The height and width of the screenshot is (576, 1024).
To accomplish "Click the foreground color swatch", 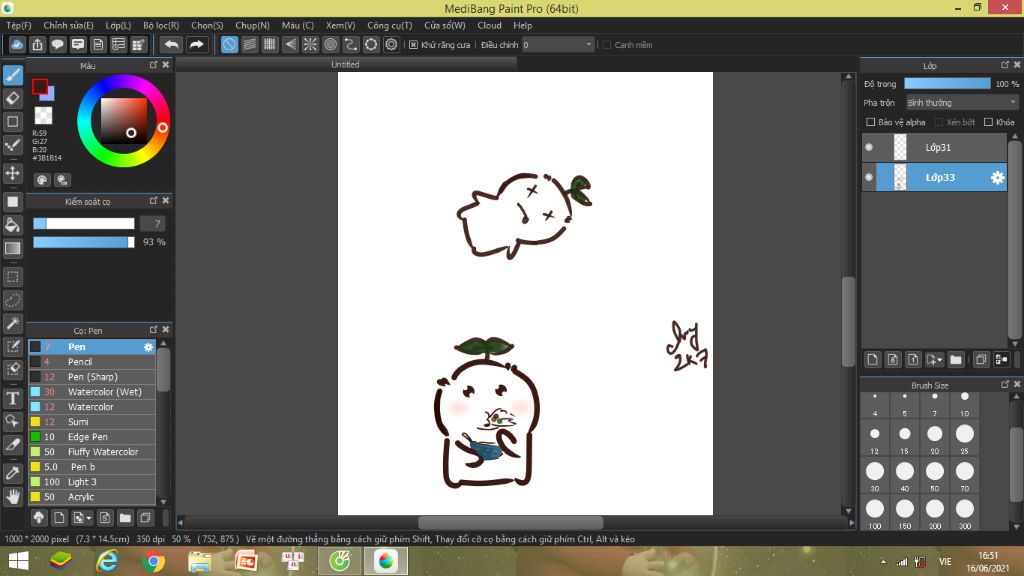I will click(x=40, y=86).
